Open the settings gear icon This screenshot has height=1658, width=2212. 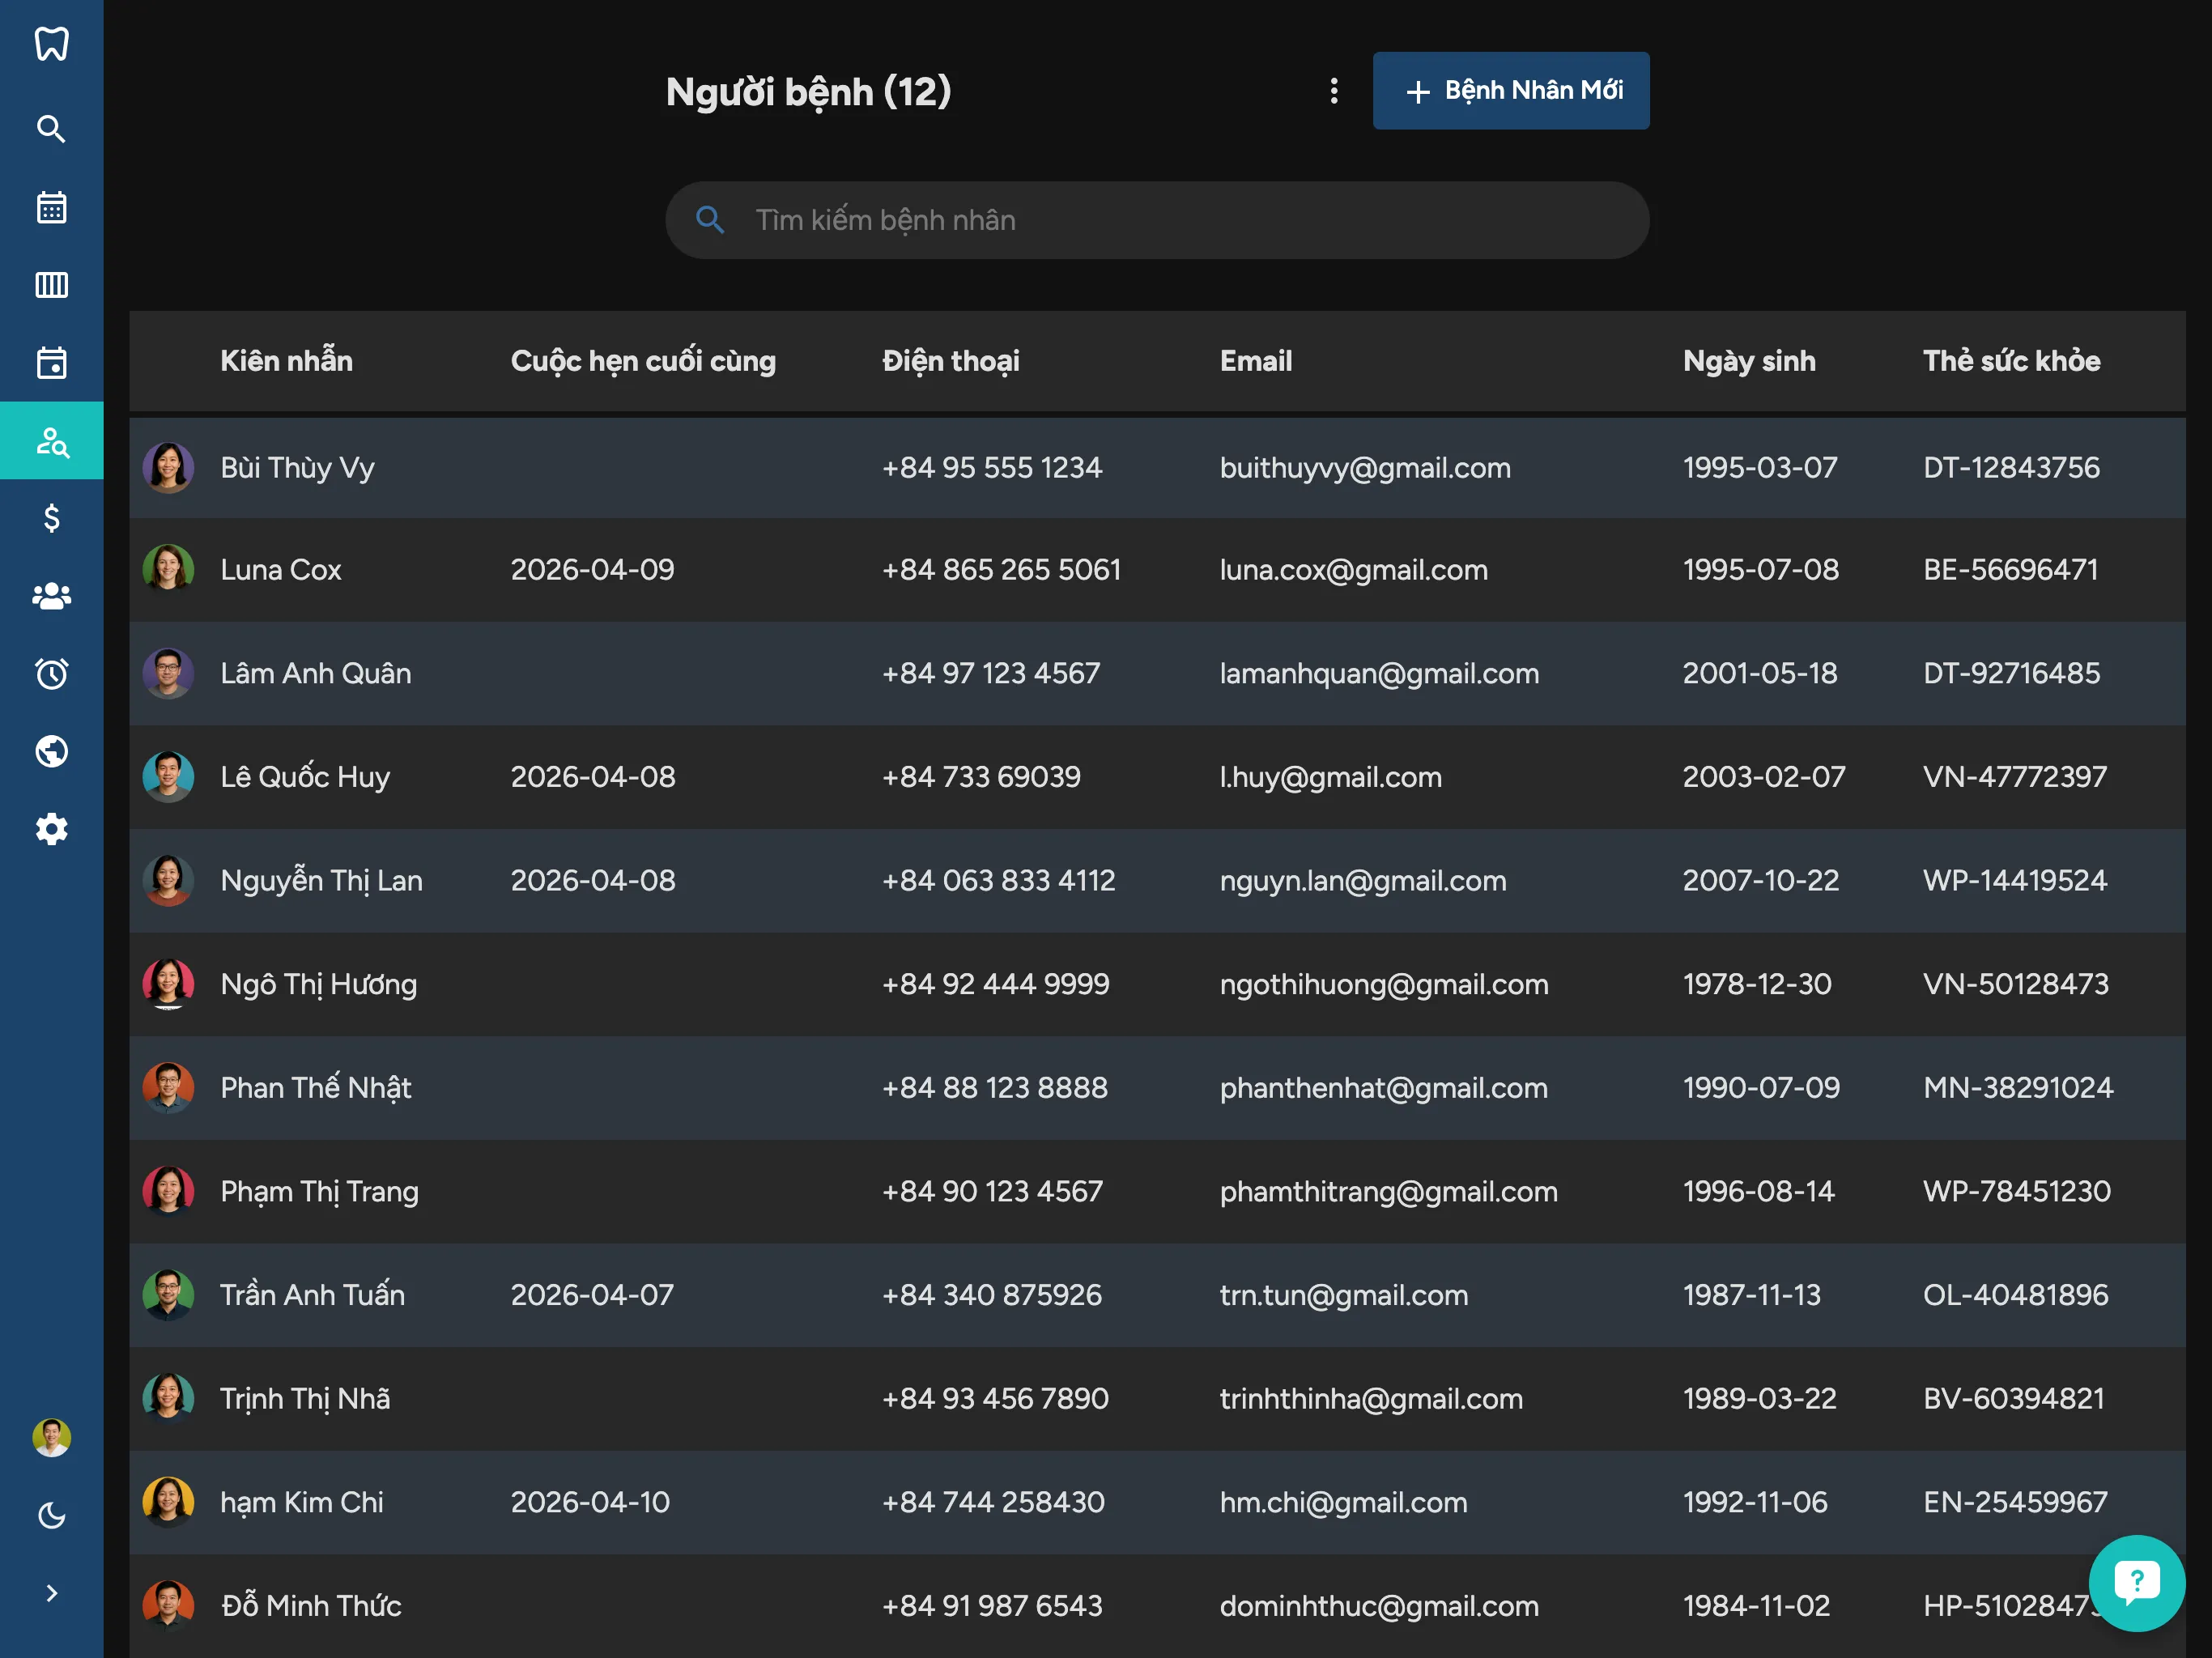[x=51, y=829]
